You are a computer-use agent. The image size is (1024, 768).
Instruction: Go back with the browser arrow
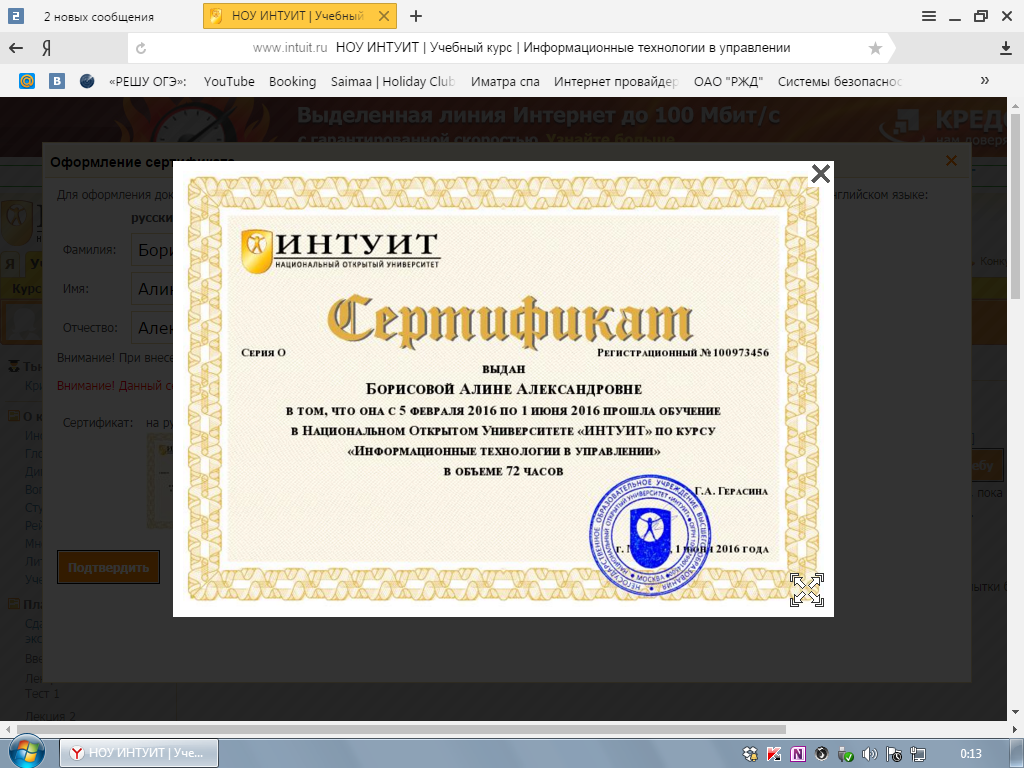point(16,48)
